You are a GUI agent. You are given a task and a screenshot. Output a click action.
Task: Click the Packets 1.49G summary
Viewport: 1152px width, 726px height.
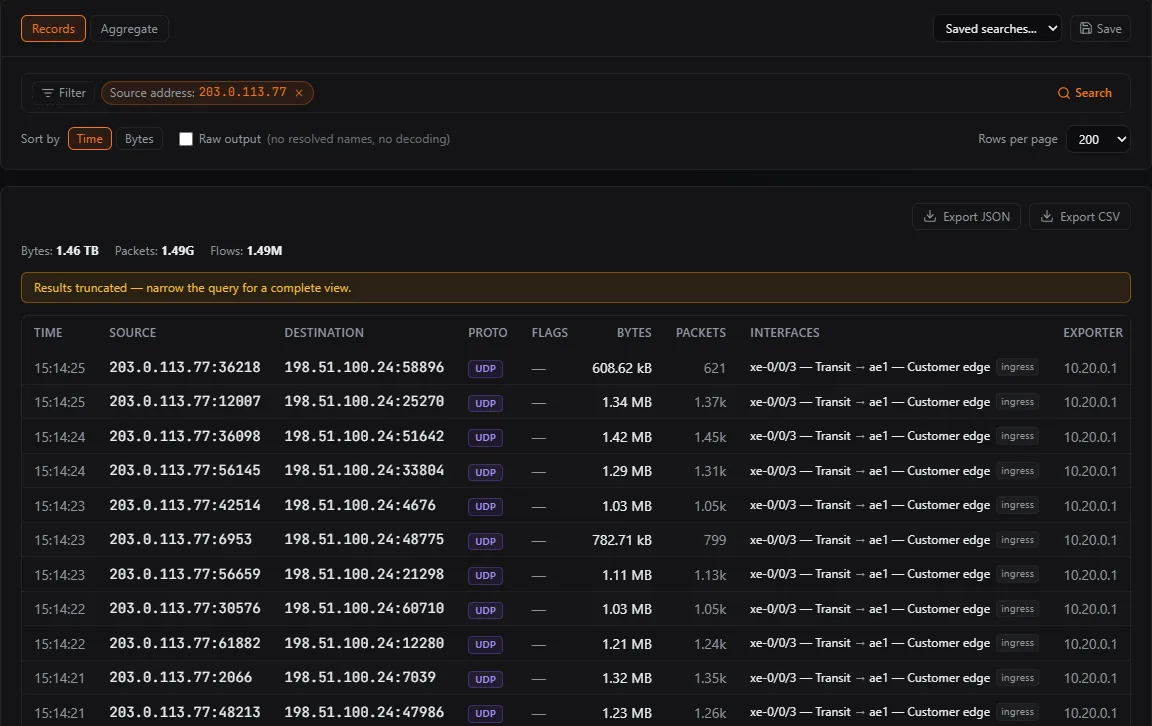tap(154, 251)
